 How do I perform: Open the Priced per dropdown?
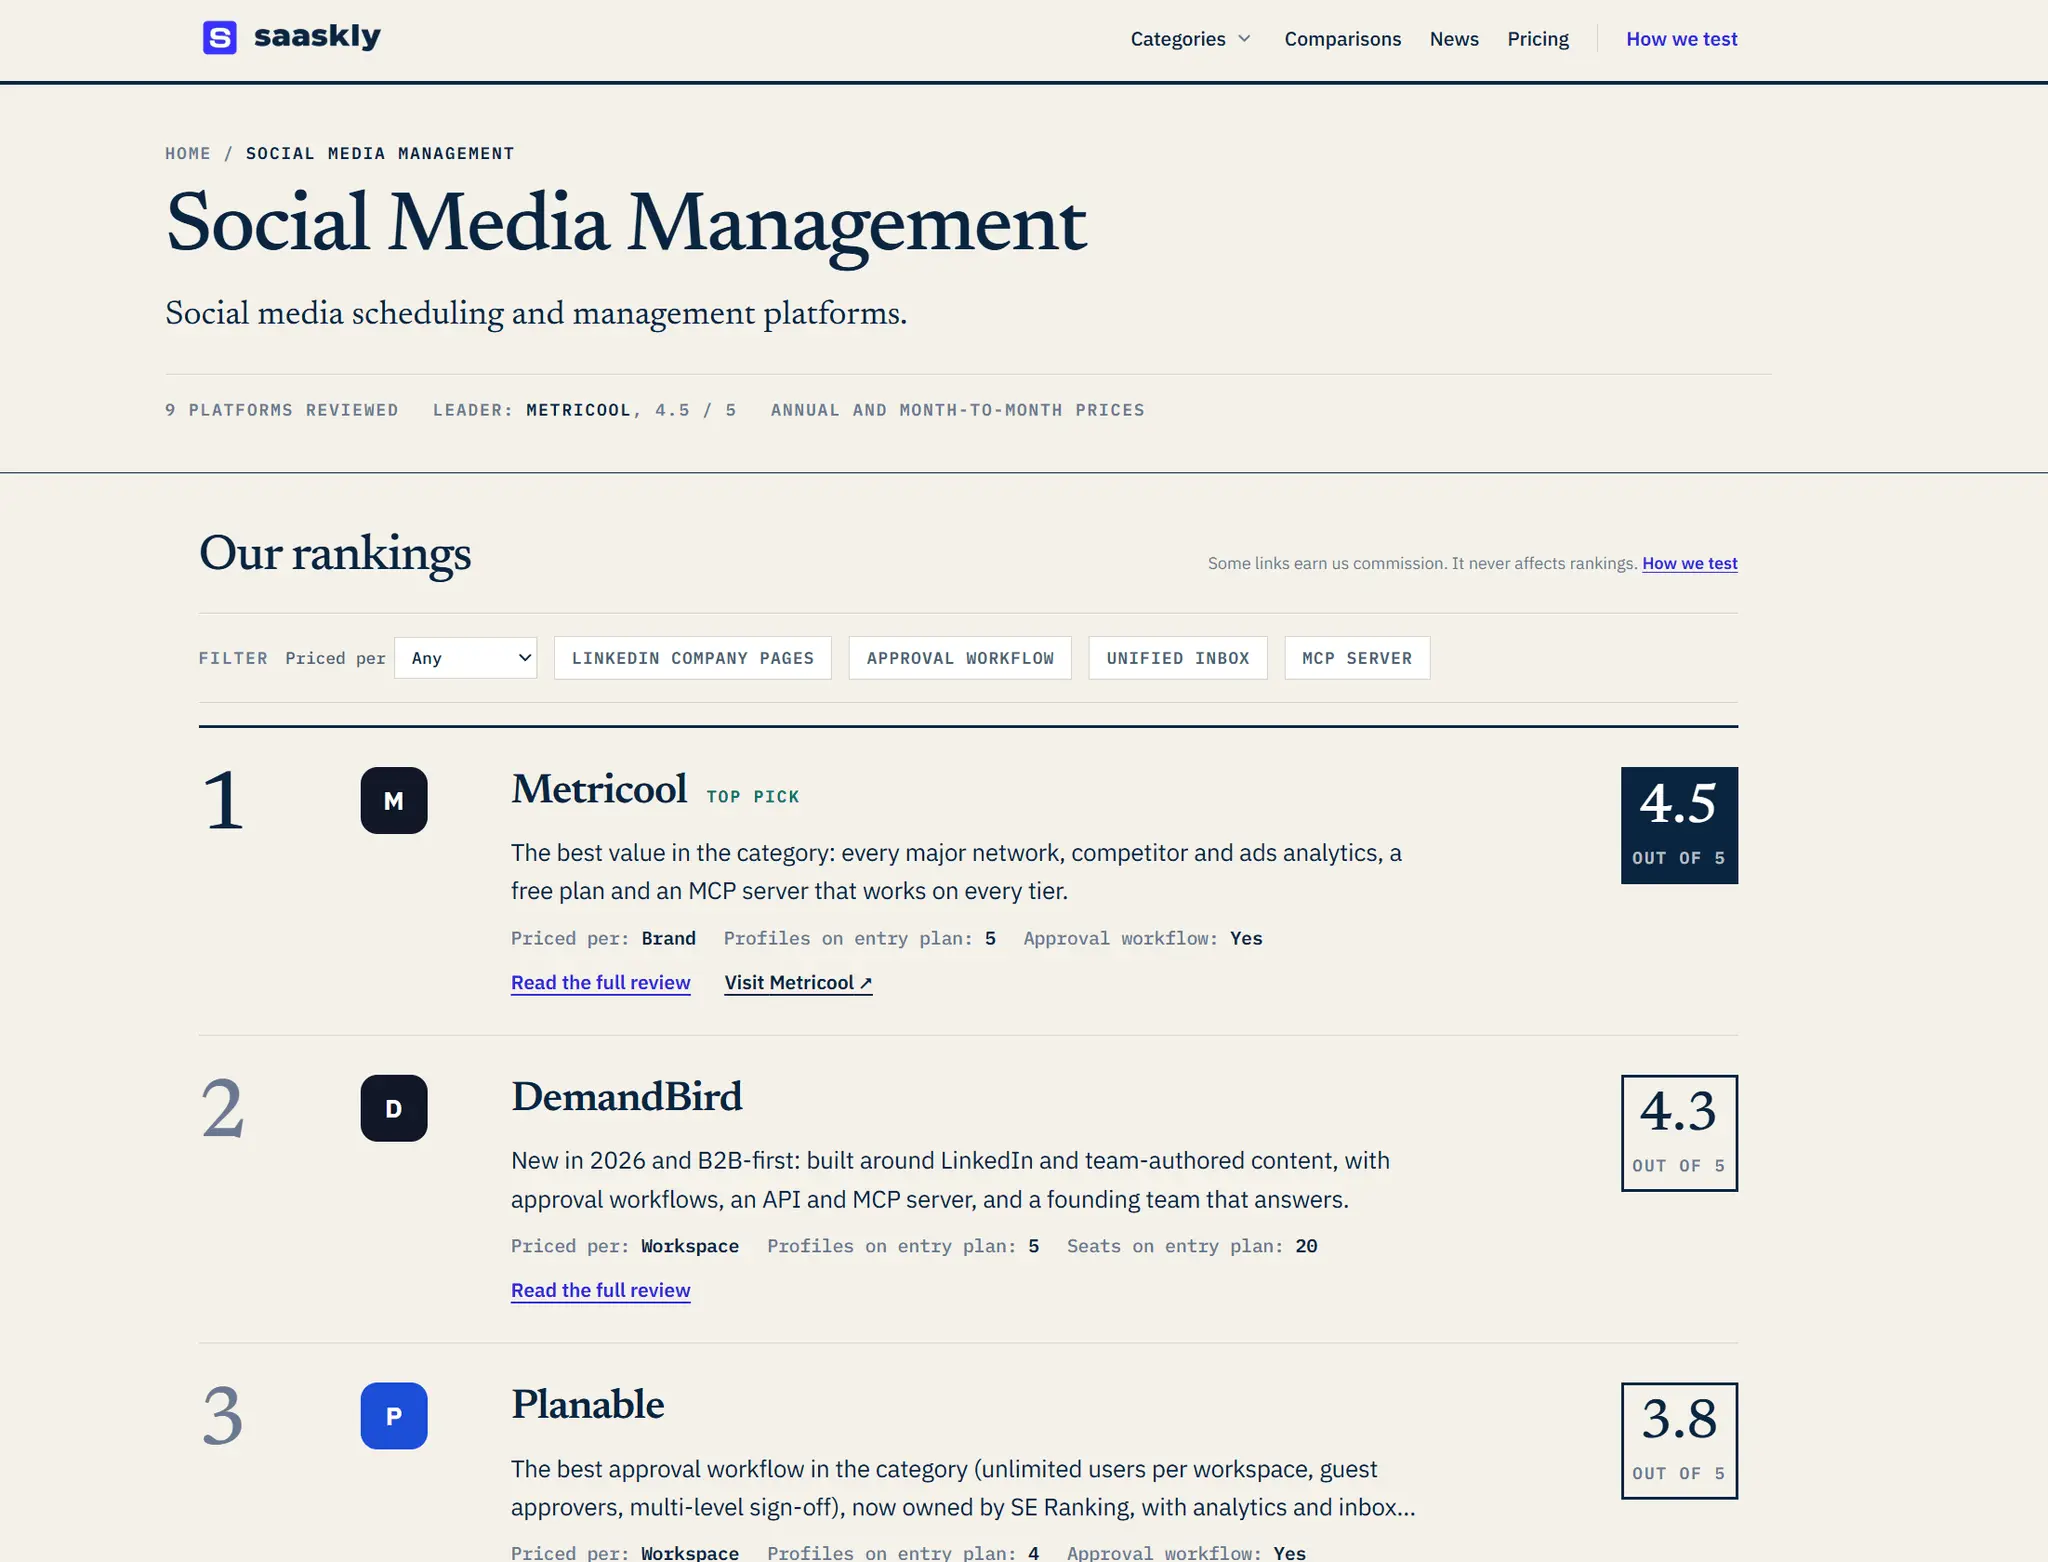(x=466, y=658)
